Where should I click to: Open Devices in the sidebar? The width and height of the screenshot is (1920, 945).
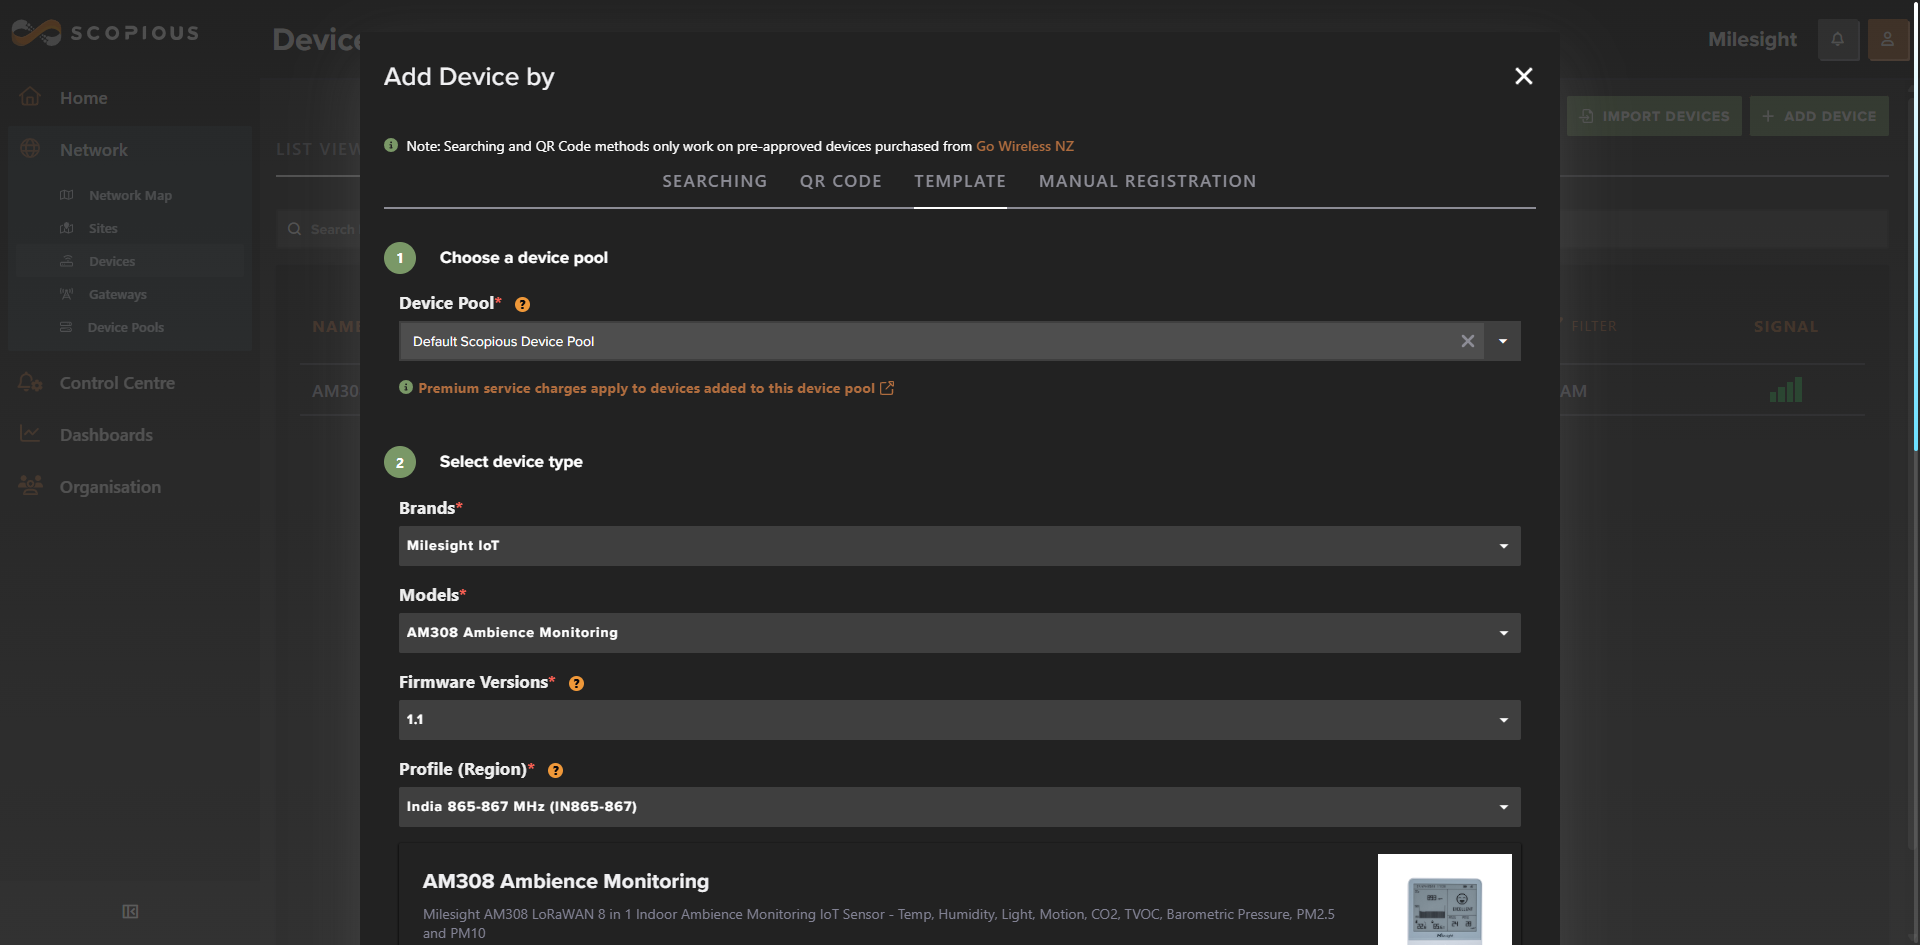click(x=112, y=261)
